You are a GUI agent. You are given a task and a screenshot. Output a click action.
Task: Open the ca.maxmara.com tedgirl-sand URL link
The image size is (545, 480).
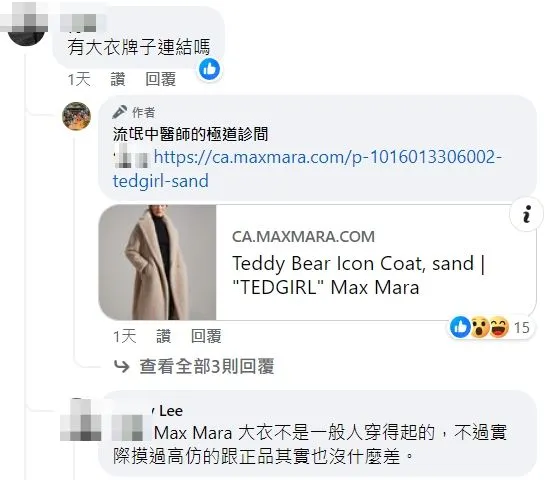coord(307,169)
